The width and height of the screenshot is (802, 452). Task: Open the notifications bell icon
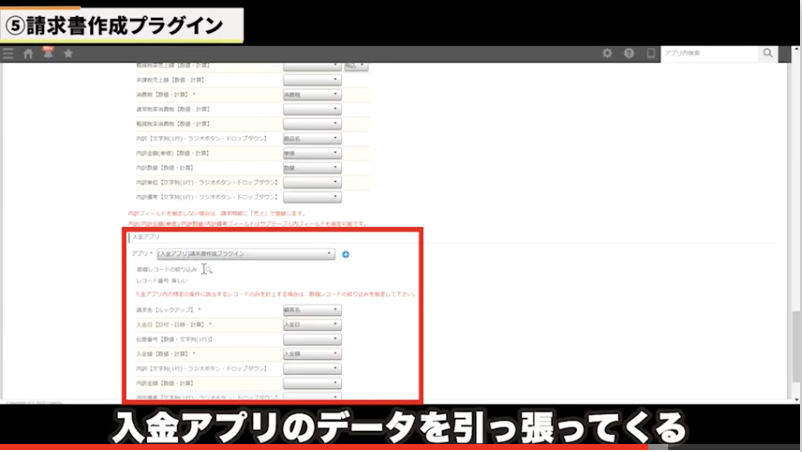pyautogui.click(x=47, y=53)
